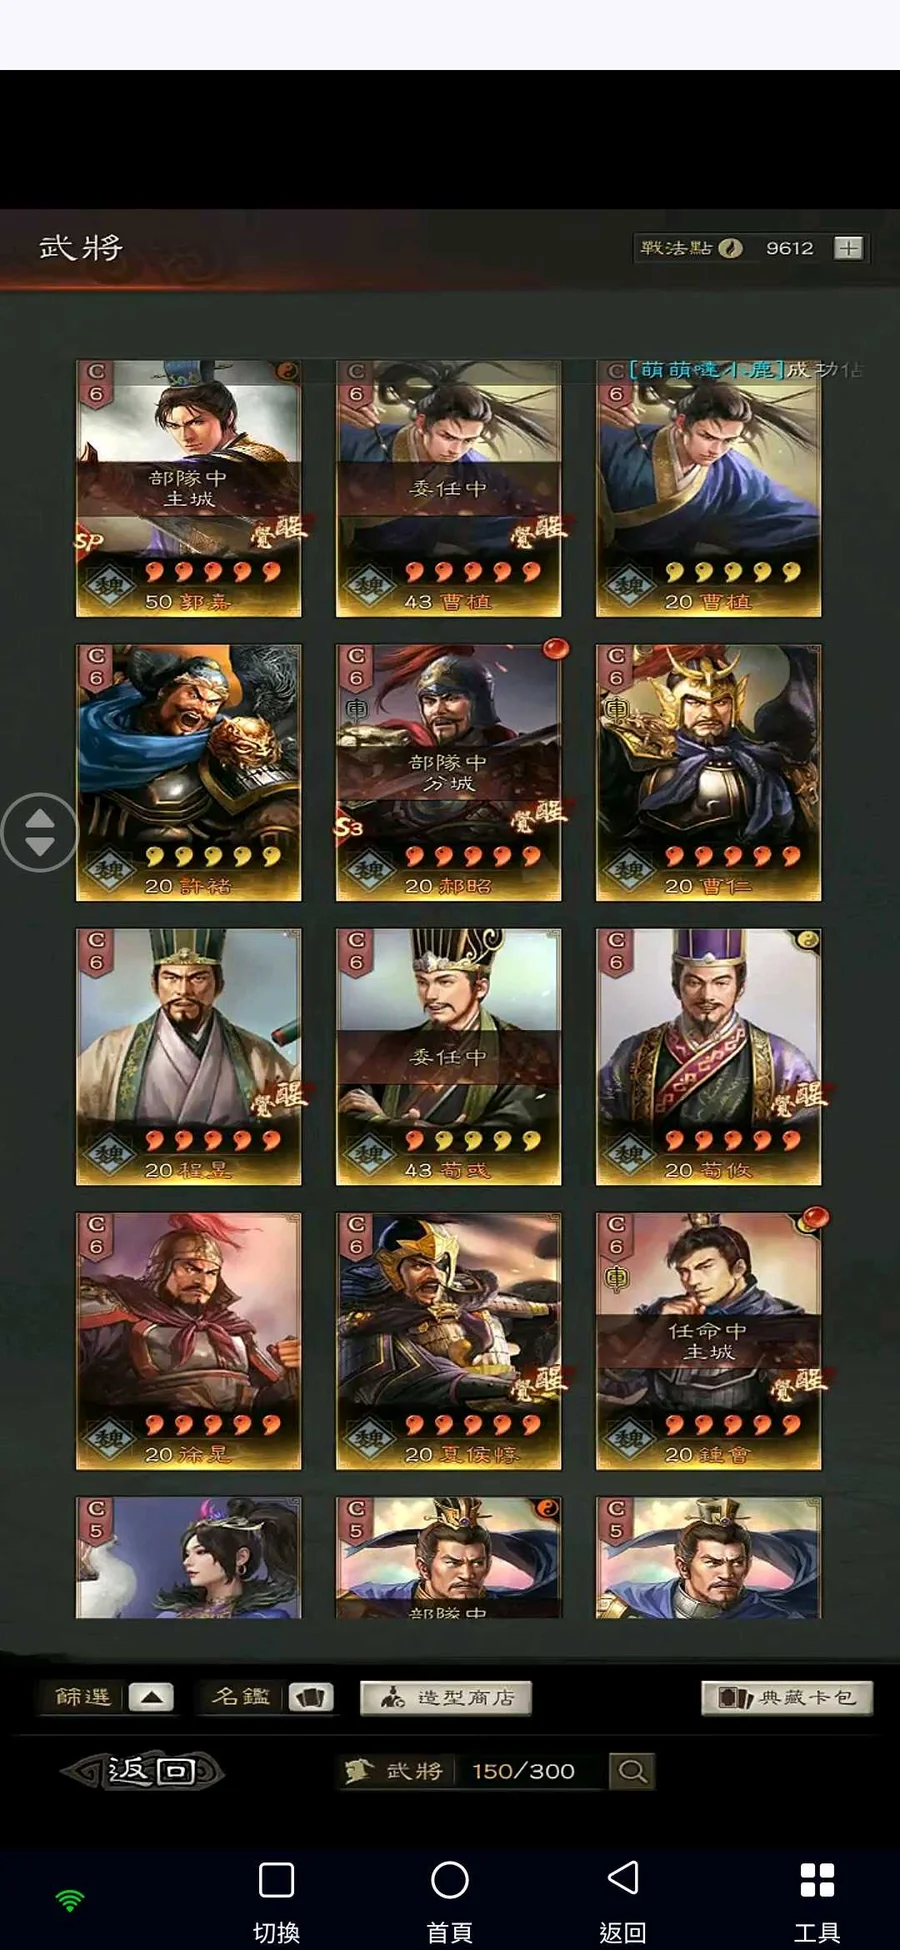This screenshot has height=1950, width=900.
Task: Select the 郝昭 card with red notification dot
Action: (449, 772)
